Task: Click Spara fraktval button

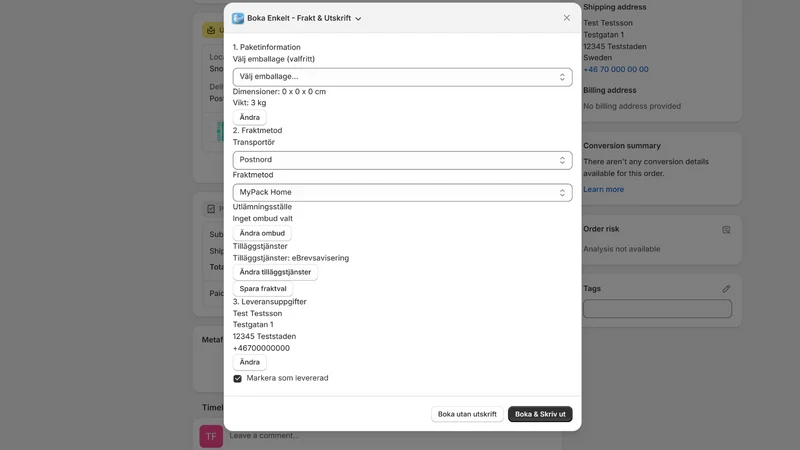Action: 263,289
